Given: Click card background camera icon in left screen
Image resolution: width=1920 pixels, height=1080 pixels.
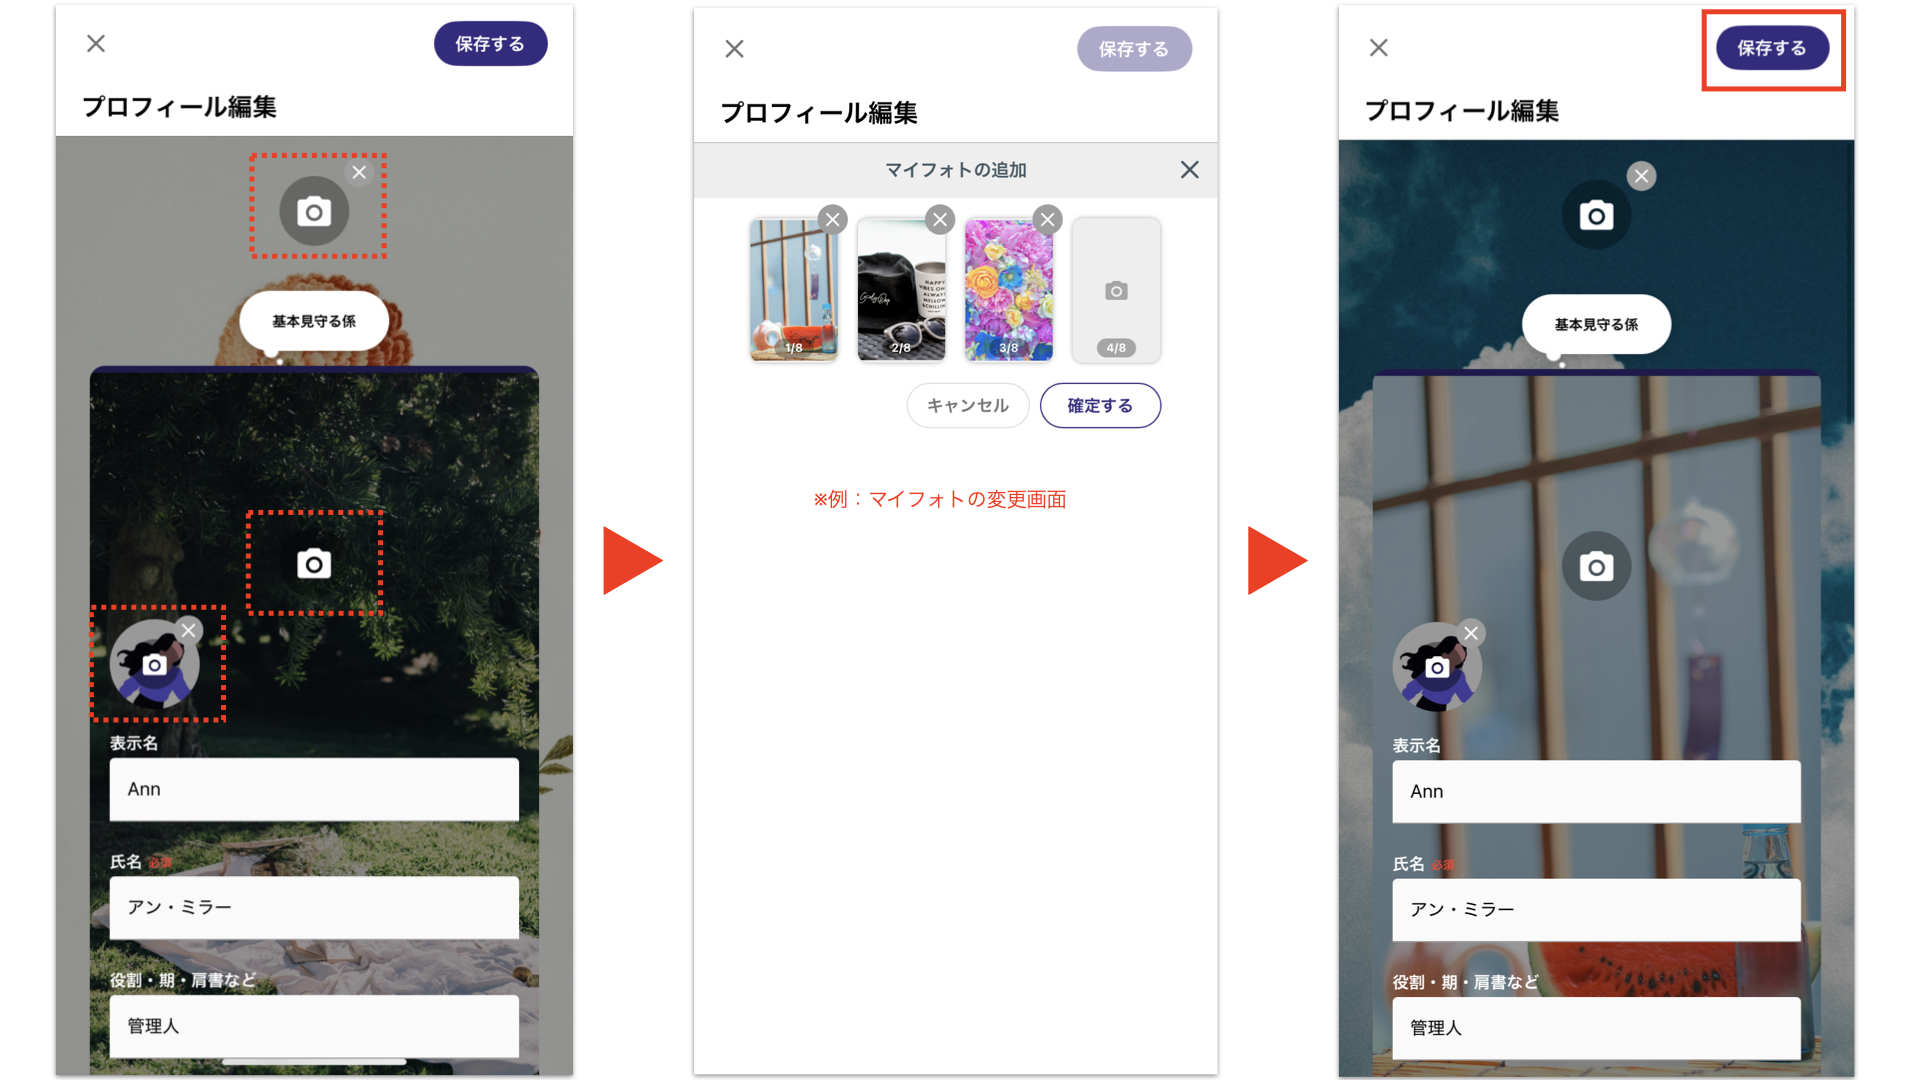Looking at the screenshot, I should coord(314,564).
